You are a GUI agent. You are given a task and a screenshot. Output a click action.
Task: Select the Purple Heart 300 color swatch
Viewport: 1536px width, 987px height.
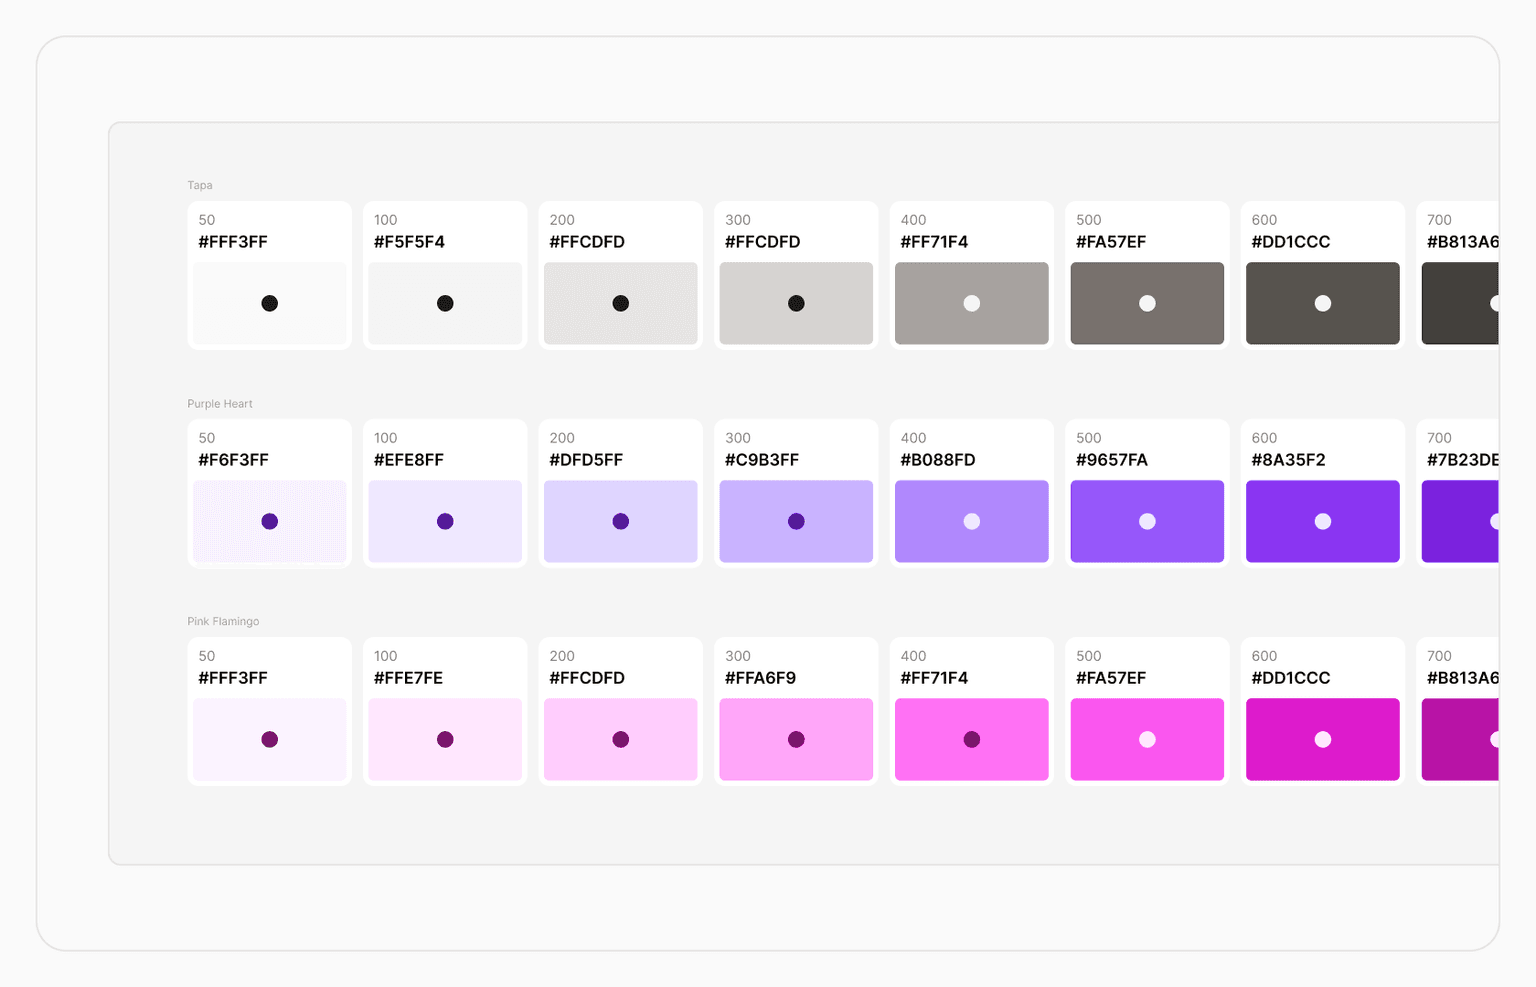796,521
